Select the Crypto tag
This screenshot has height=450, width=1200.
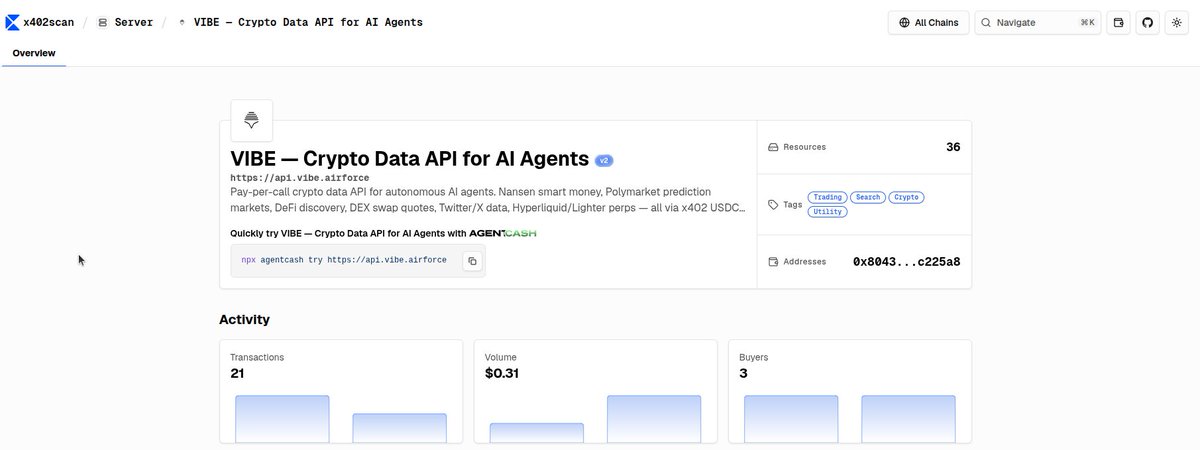(x=906, y=197)
